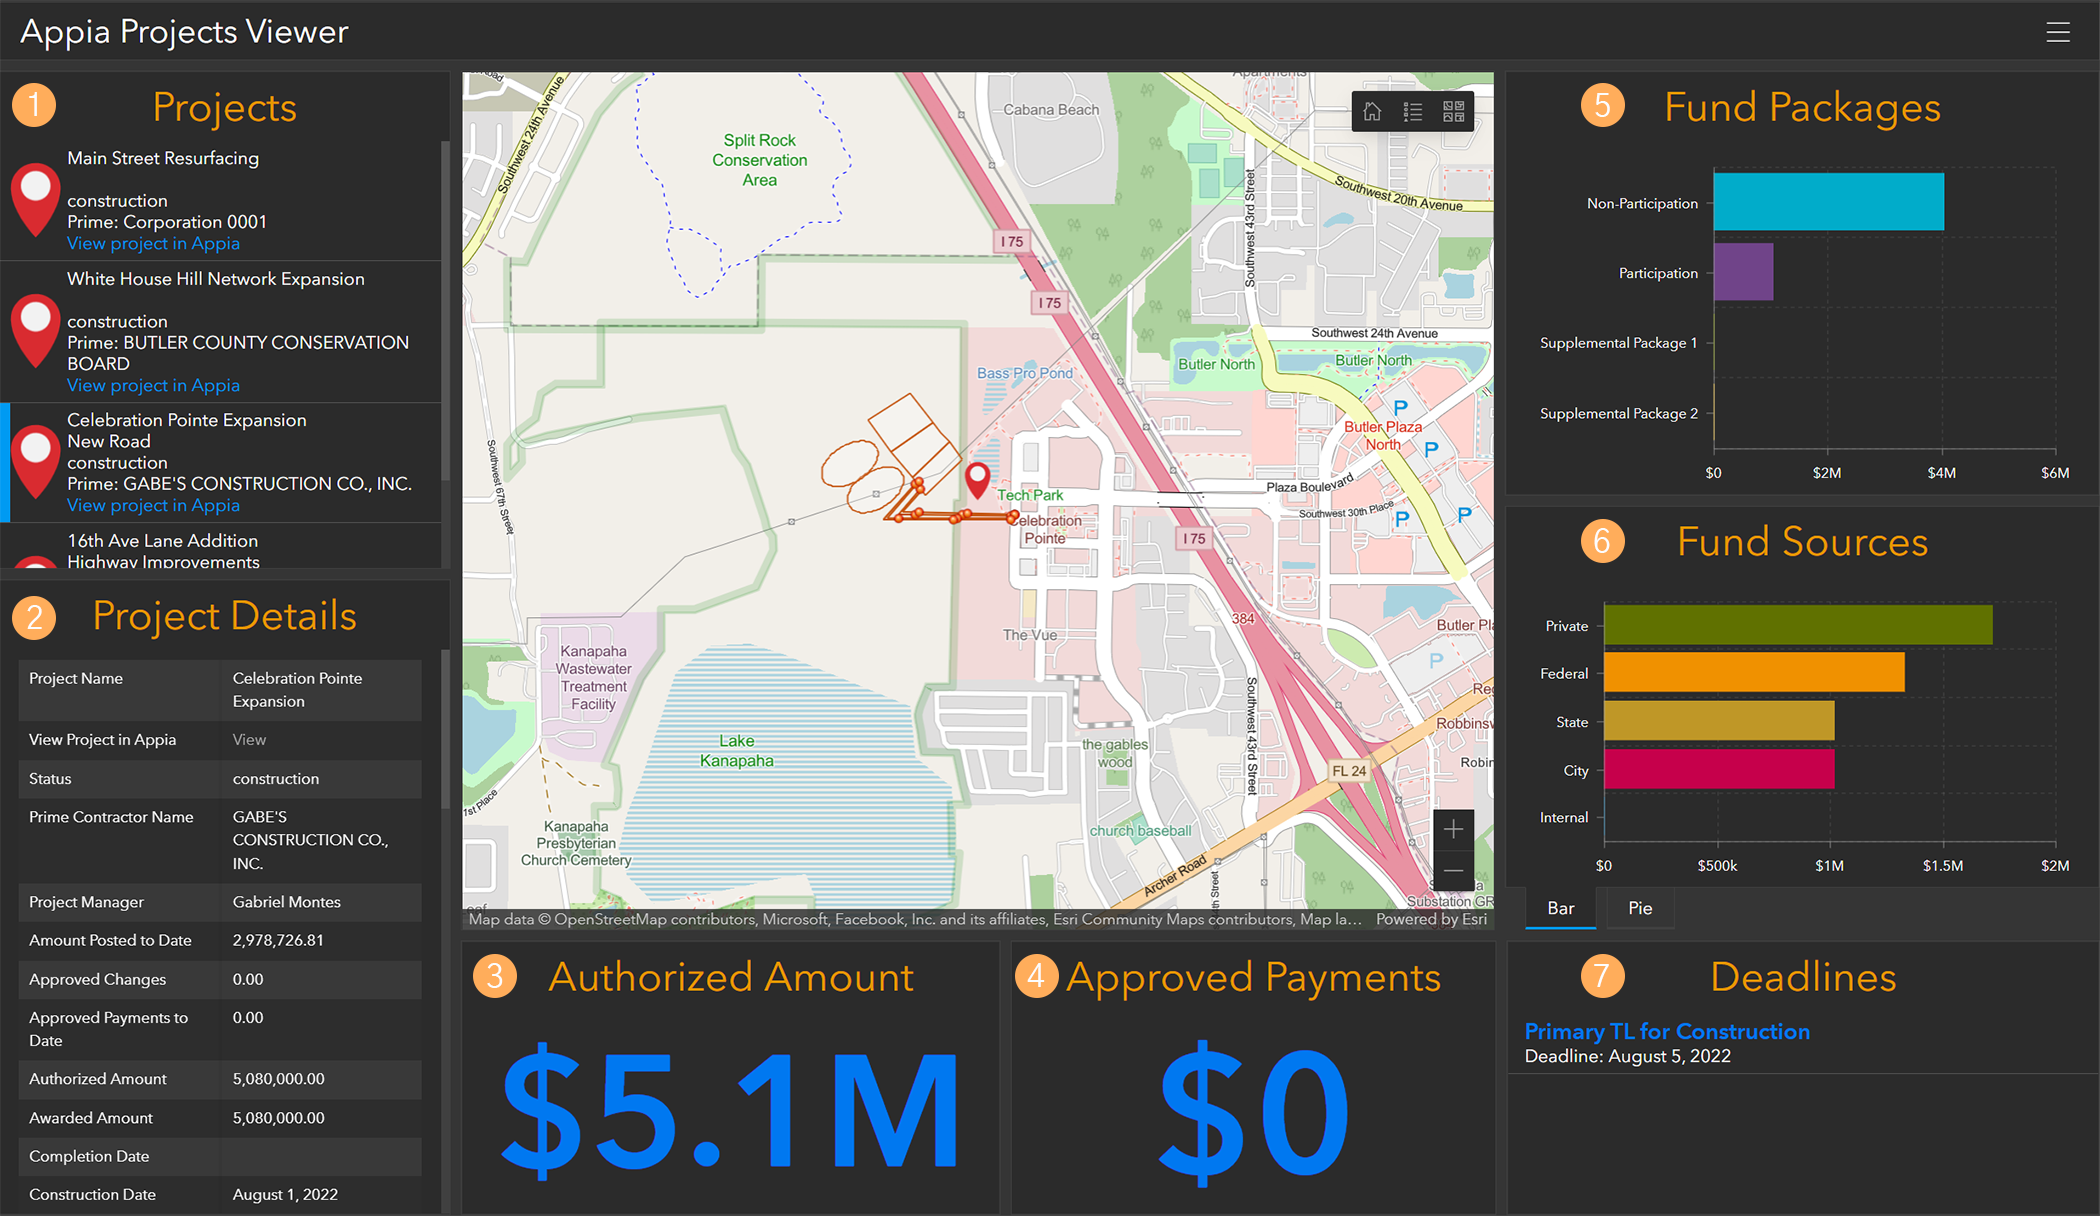Zoom out using the map minus icon

(x=1454, y=870)
